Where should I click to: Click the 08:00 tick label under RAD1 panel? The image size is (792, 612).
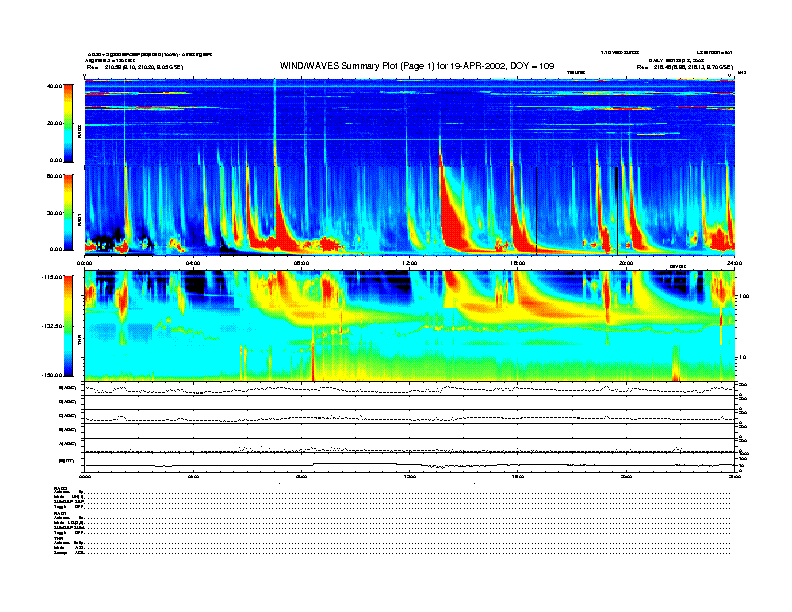coord(301,263)
